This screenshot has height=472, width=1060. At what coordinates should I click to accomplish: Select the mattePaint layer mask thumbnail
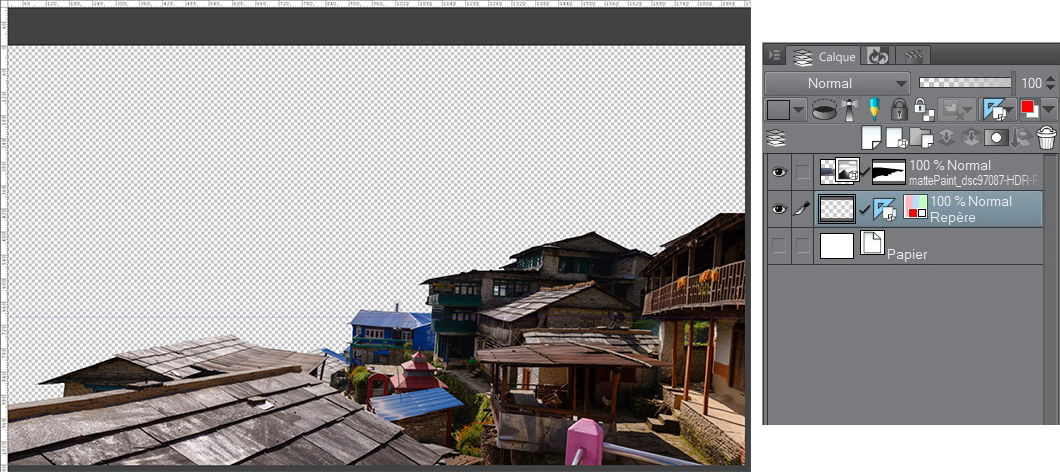tap(888, 172)
